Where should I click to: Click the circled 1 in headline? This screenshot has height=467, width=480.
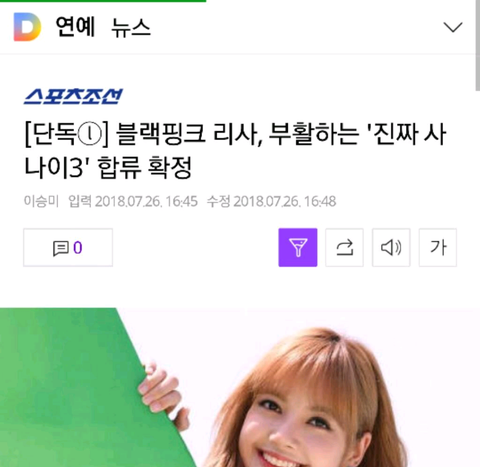[x=89, y=134]
